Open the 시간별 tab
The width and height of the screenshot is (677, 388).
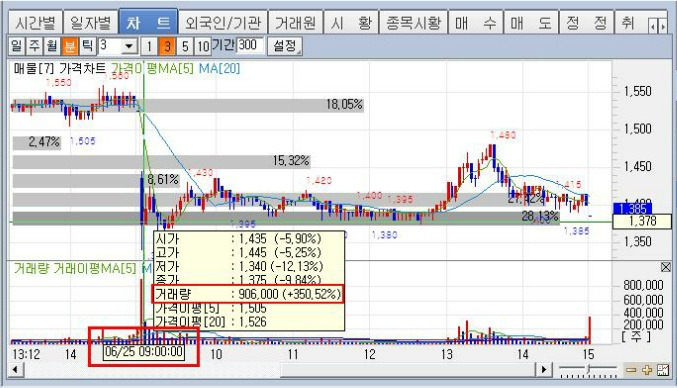[x=35, y=22]
